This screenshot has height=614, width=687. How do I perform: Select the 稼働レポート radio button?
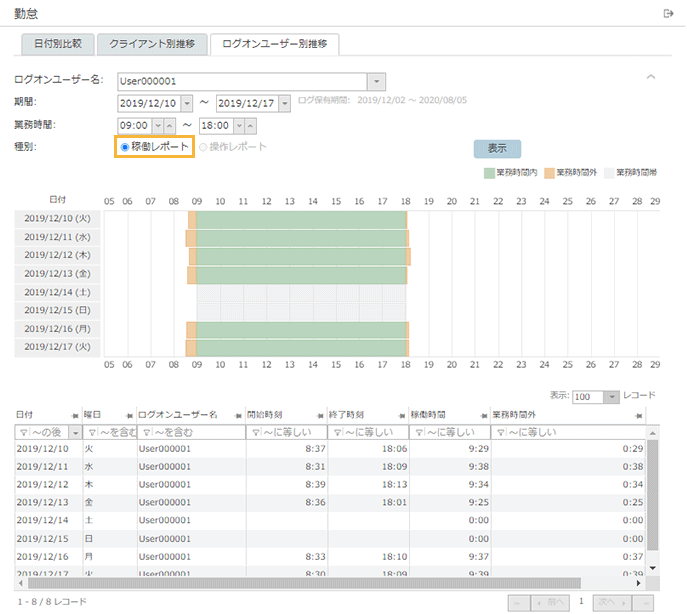click(125, 147)
